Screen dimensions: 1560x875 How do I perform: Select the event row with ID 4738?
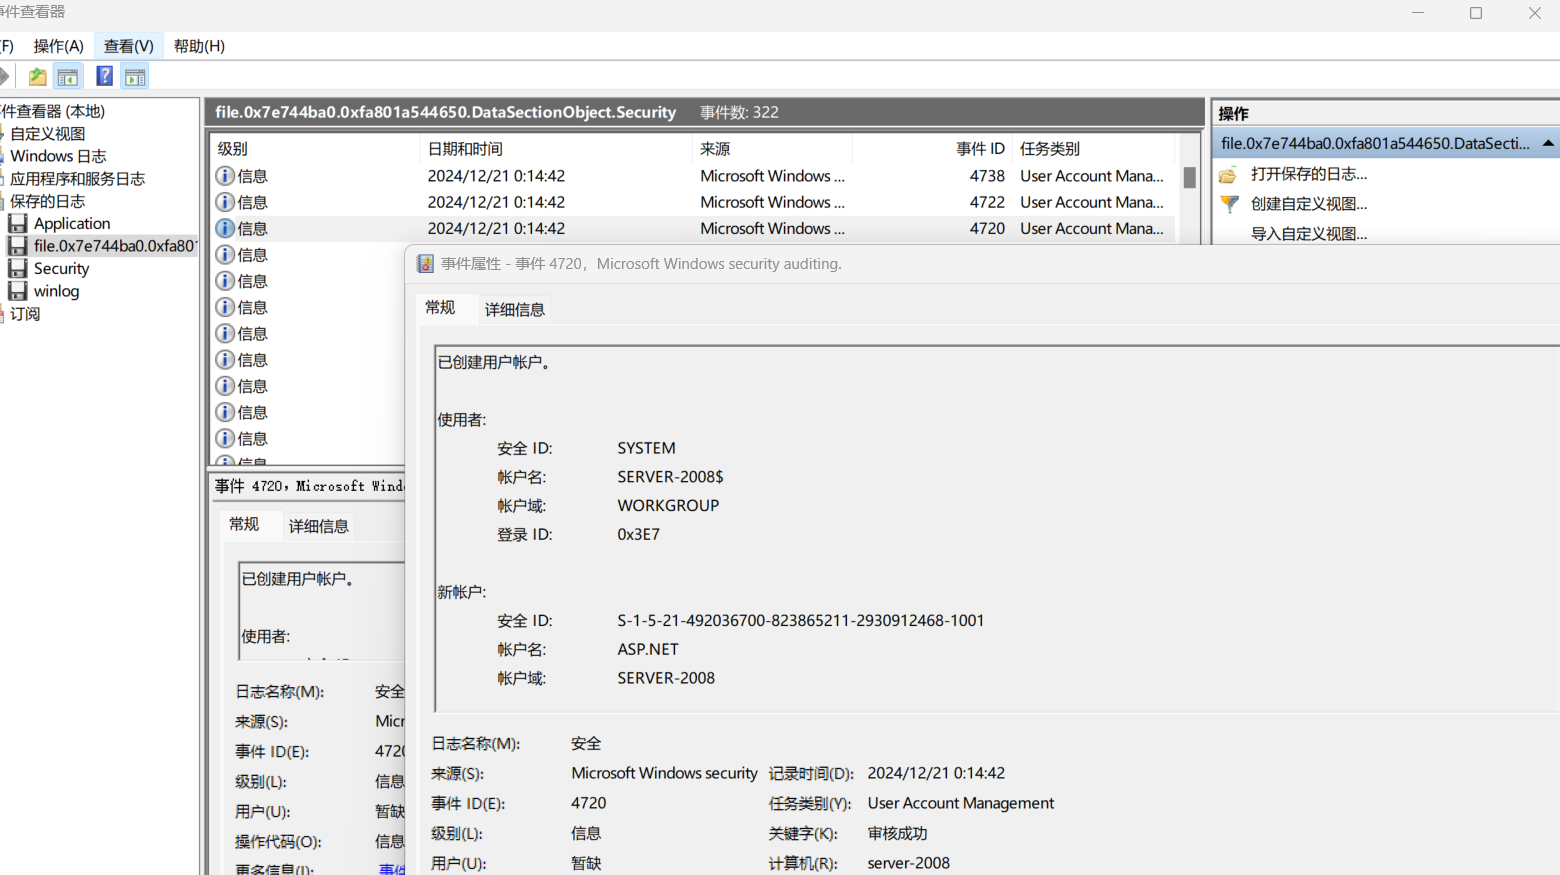pos(692,176)
